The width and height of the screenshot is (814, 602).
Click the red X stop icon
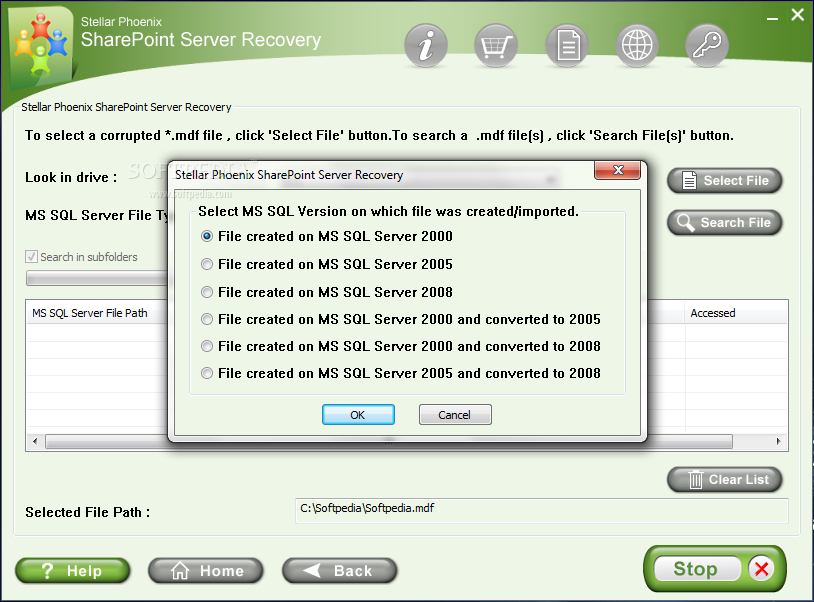(762, 569)
